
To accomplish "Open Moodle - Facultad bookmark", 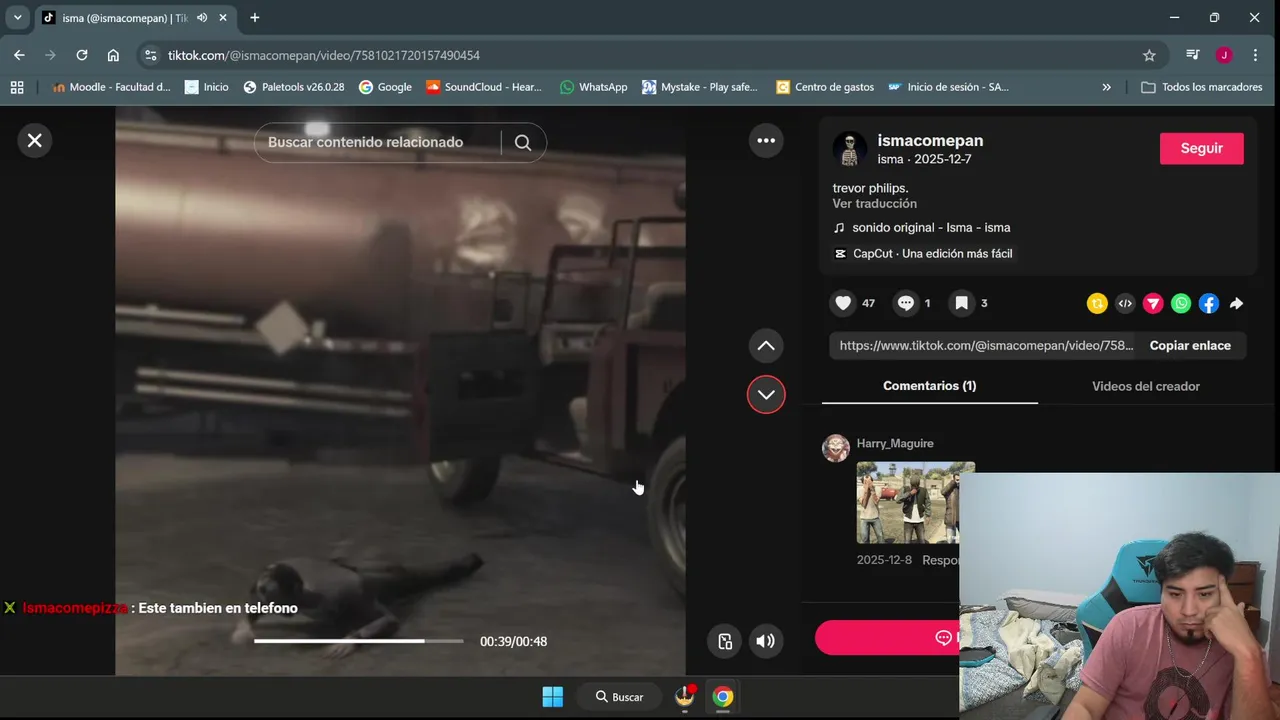I will click(111, 87).
